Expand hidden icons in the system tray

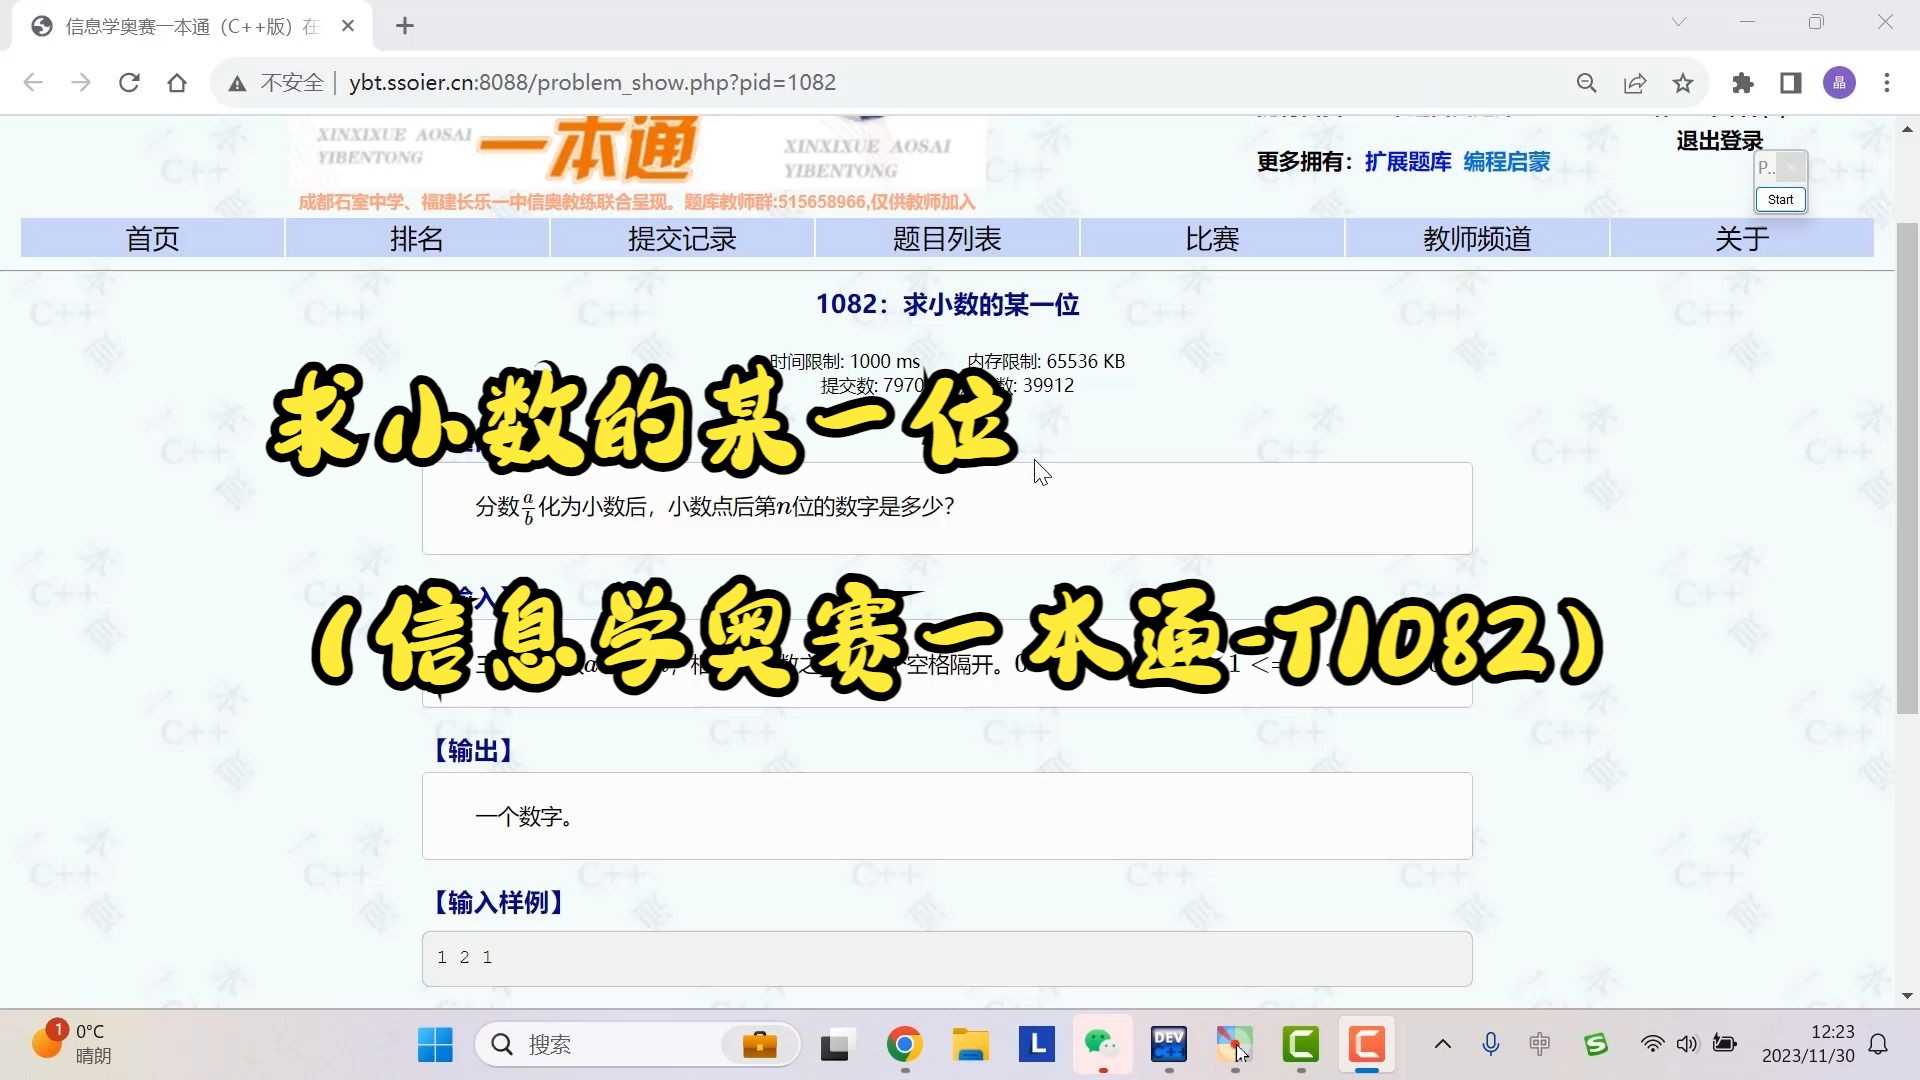1443,1043
